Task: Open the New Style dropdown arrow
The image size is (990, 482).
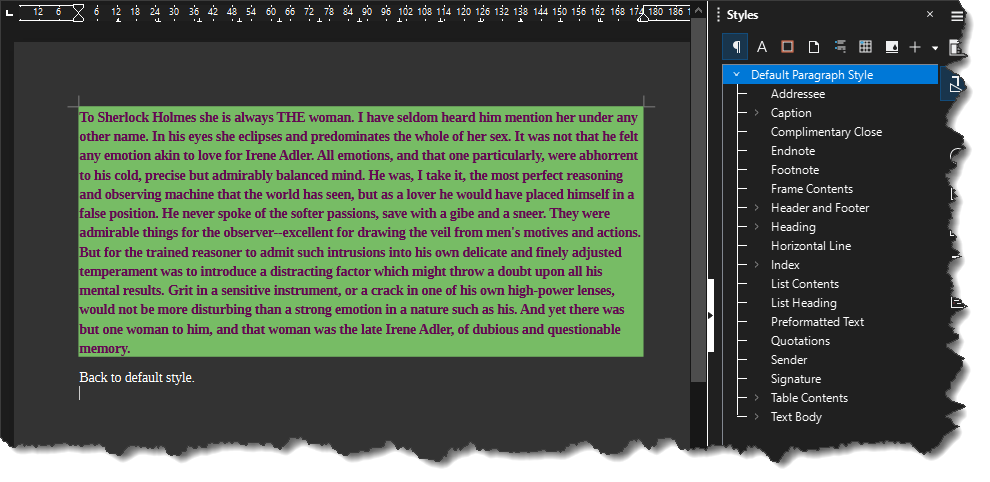Action: point(935,47)
